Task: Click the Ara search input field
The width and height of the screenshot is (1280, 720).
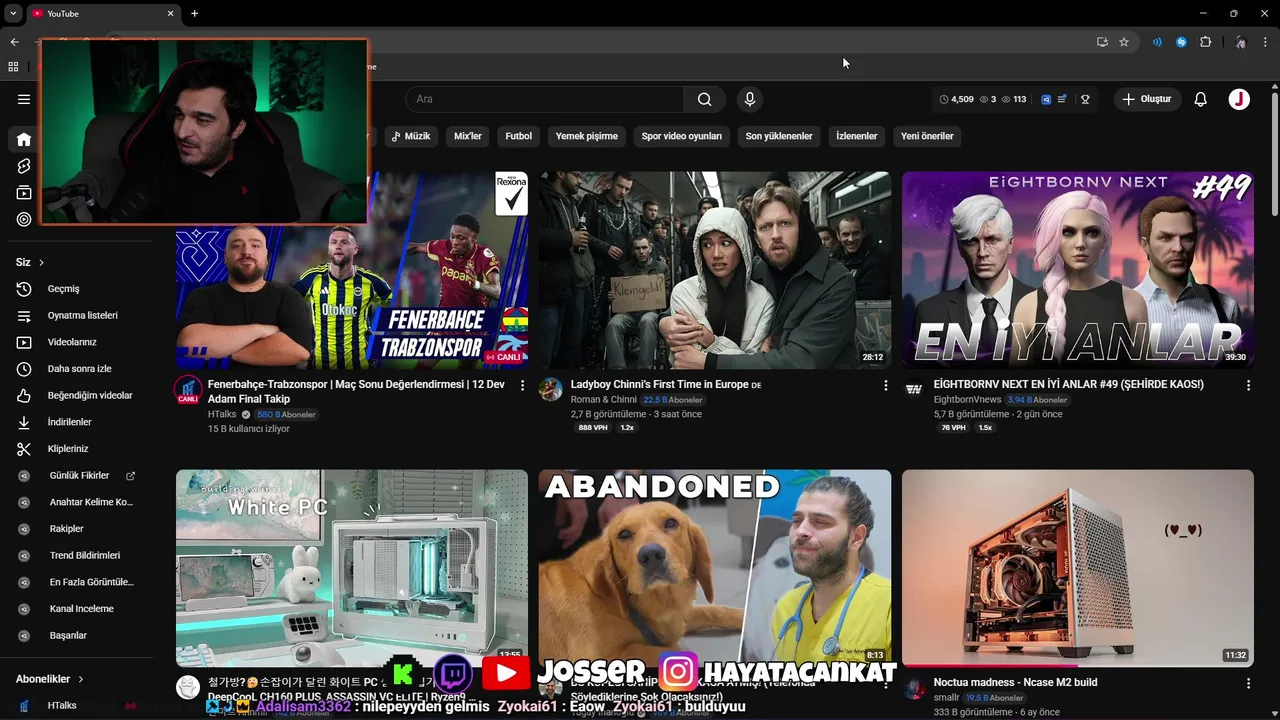Action: coord(545,99)
